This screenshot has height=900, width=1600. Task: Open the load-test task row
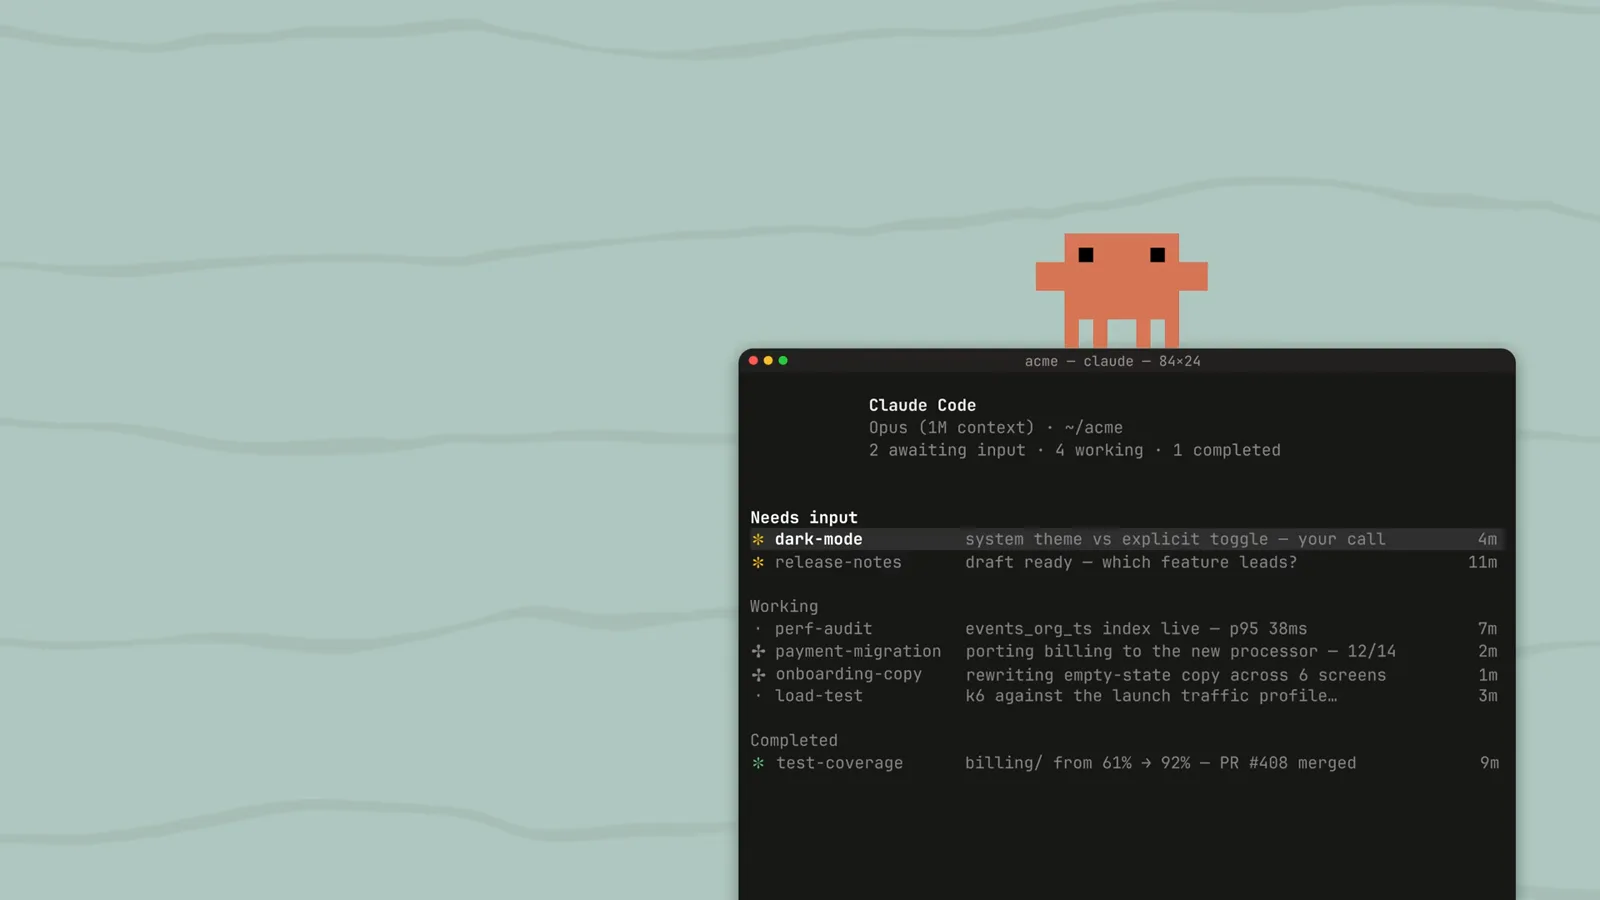coord(1126,696)
